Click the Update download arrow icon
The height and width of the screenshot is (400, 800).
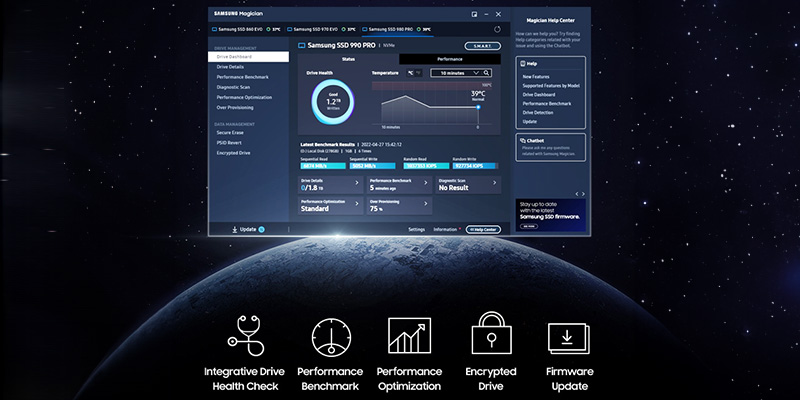point(235,230)
